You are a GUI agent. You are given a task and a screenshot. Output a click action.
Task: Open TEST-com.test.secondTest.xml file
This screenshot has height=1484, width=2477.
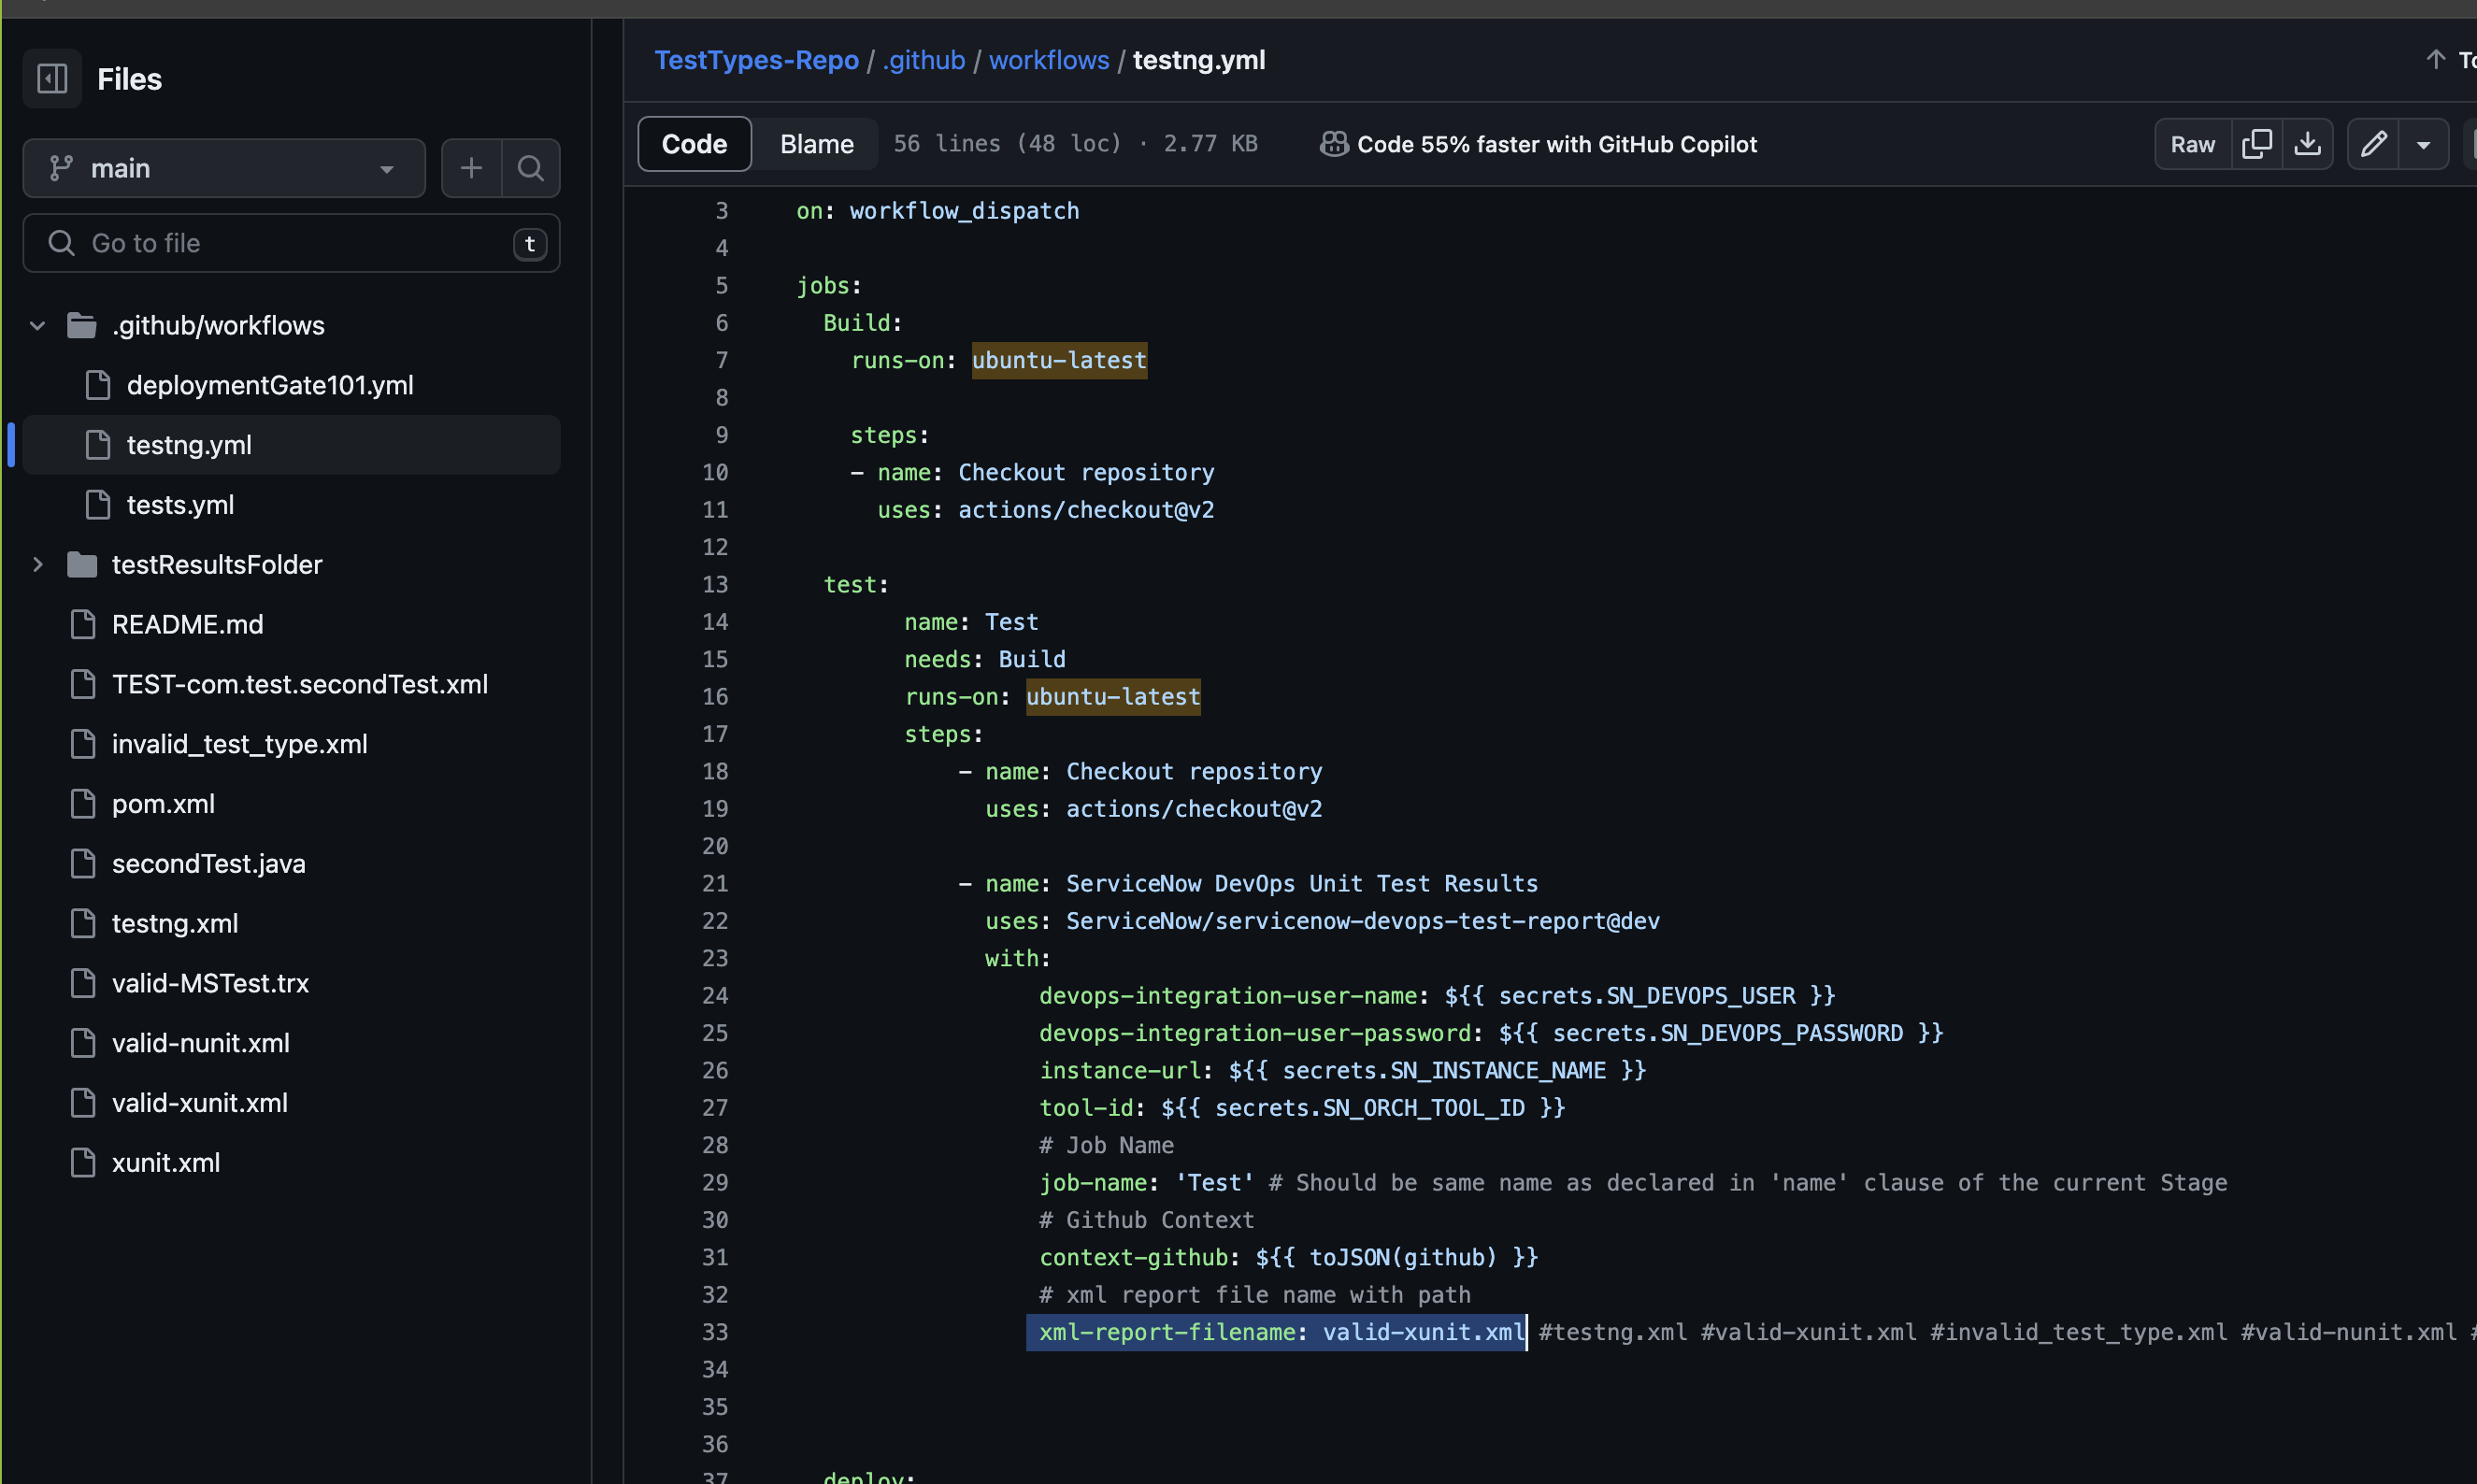(300, 684)
